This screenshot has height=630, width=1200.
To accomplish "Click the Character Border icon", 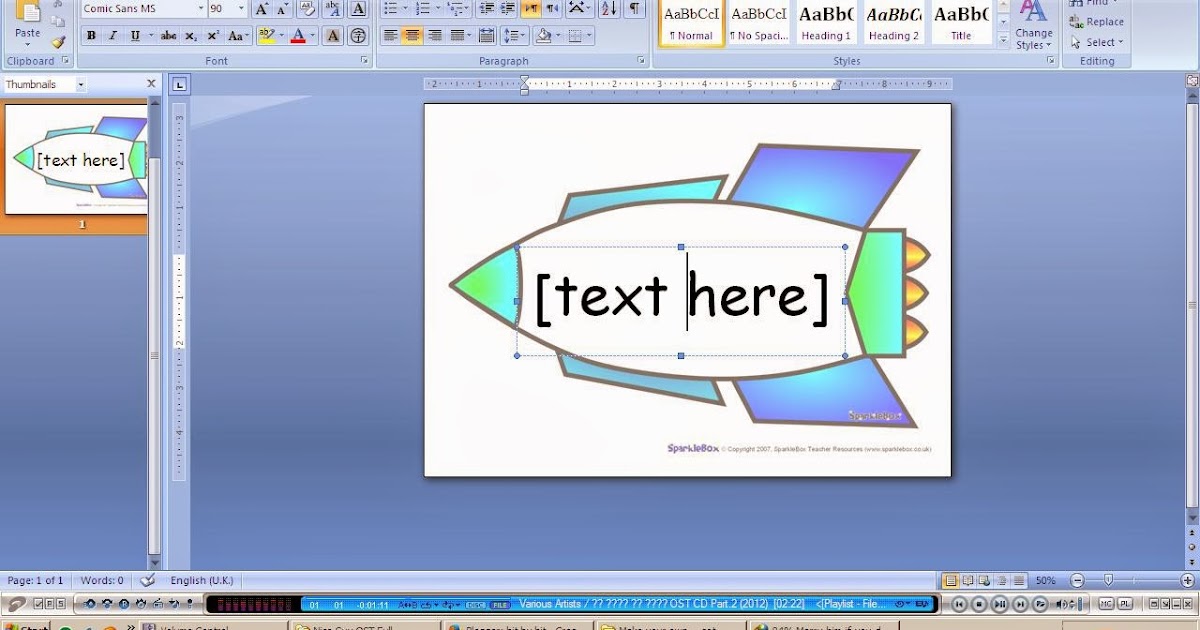I will coord(358,9).
